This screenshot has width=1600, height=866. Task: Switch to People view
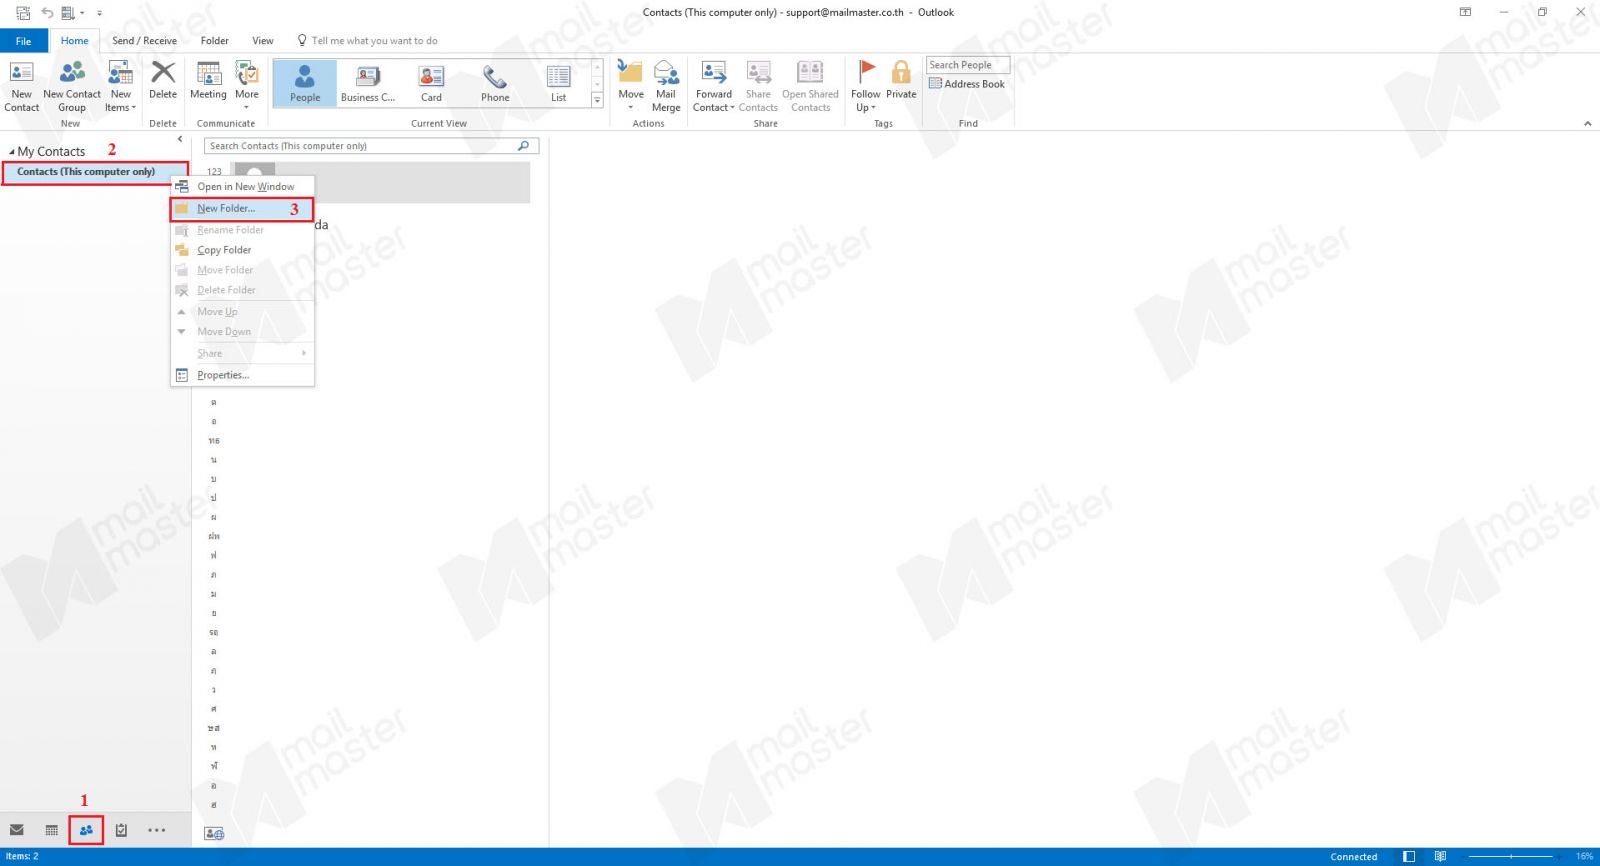point(305,83)
